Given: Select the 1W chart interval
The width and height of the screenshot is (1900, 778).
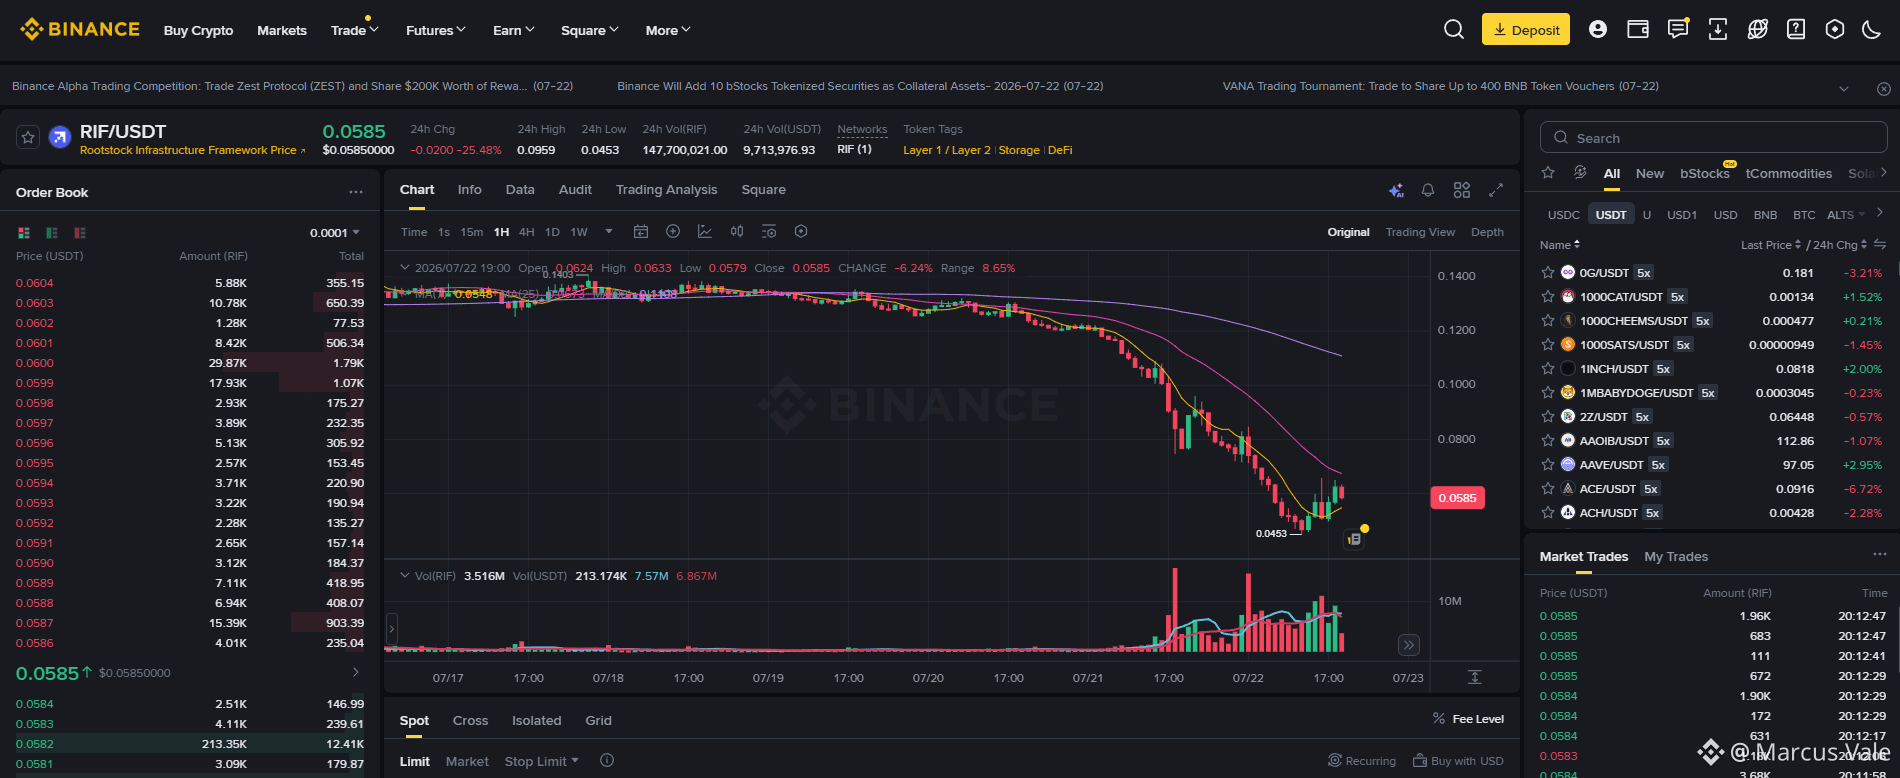Looking at the screenshot, I should pos(579,232).
